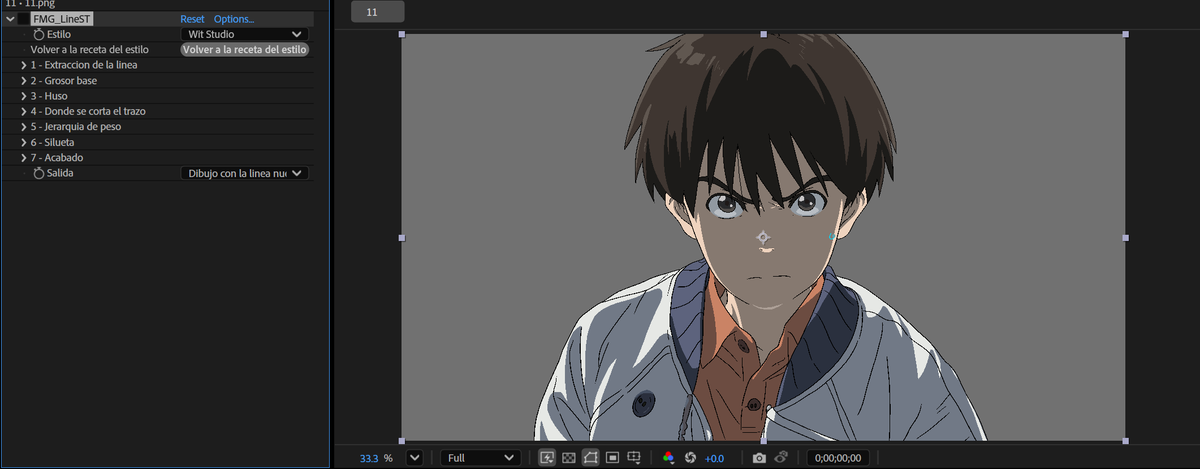
Task: Click the Estilo property label
Action: (x=59, y=34)
